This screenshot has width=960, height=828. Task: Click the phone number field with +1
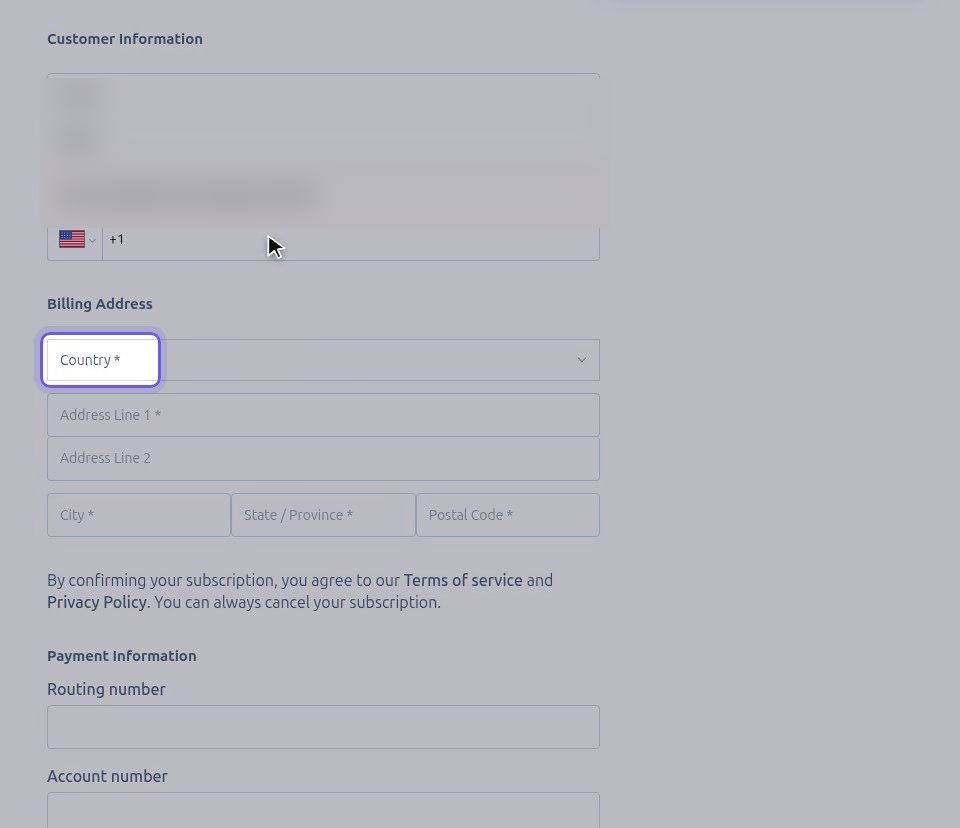[x=351, y=239]
